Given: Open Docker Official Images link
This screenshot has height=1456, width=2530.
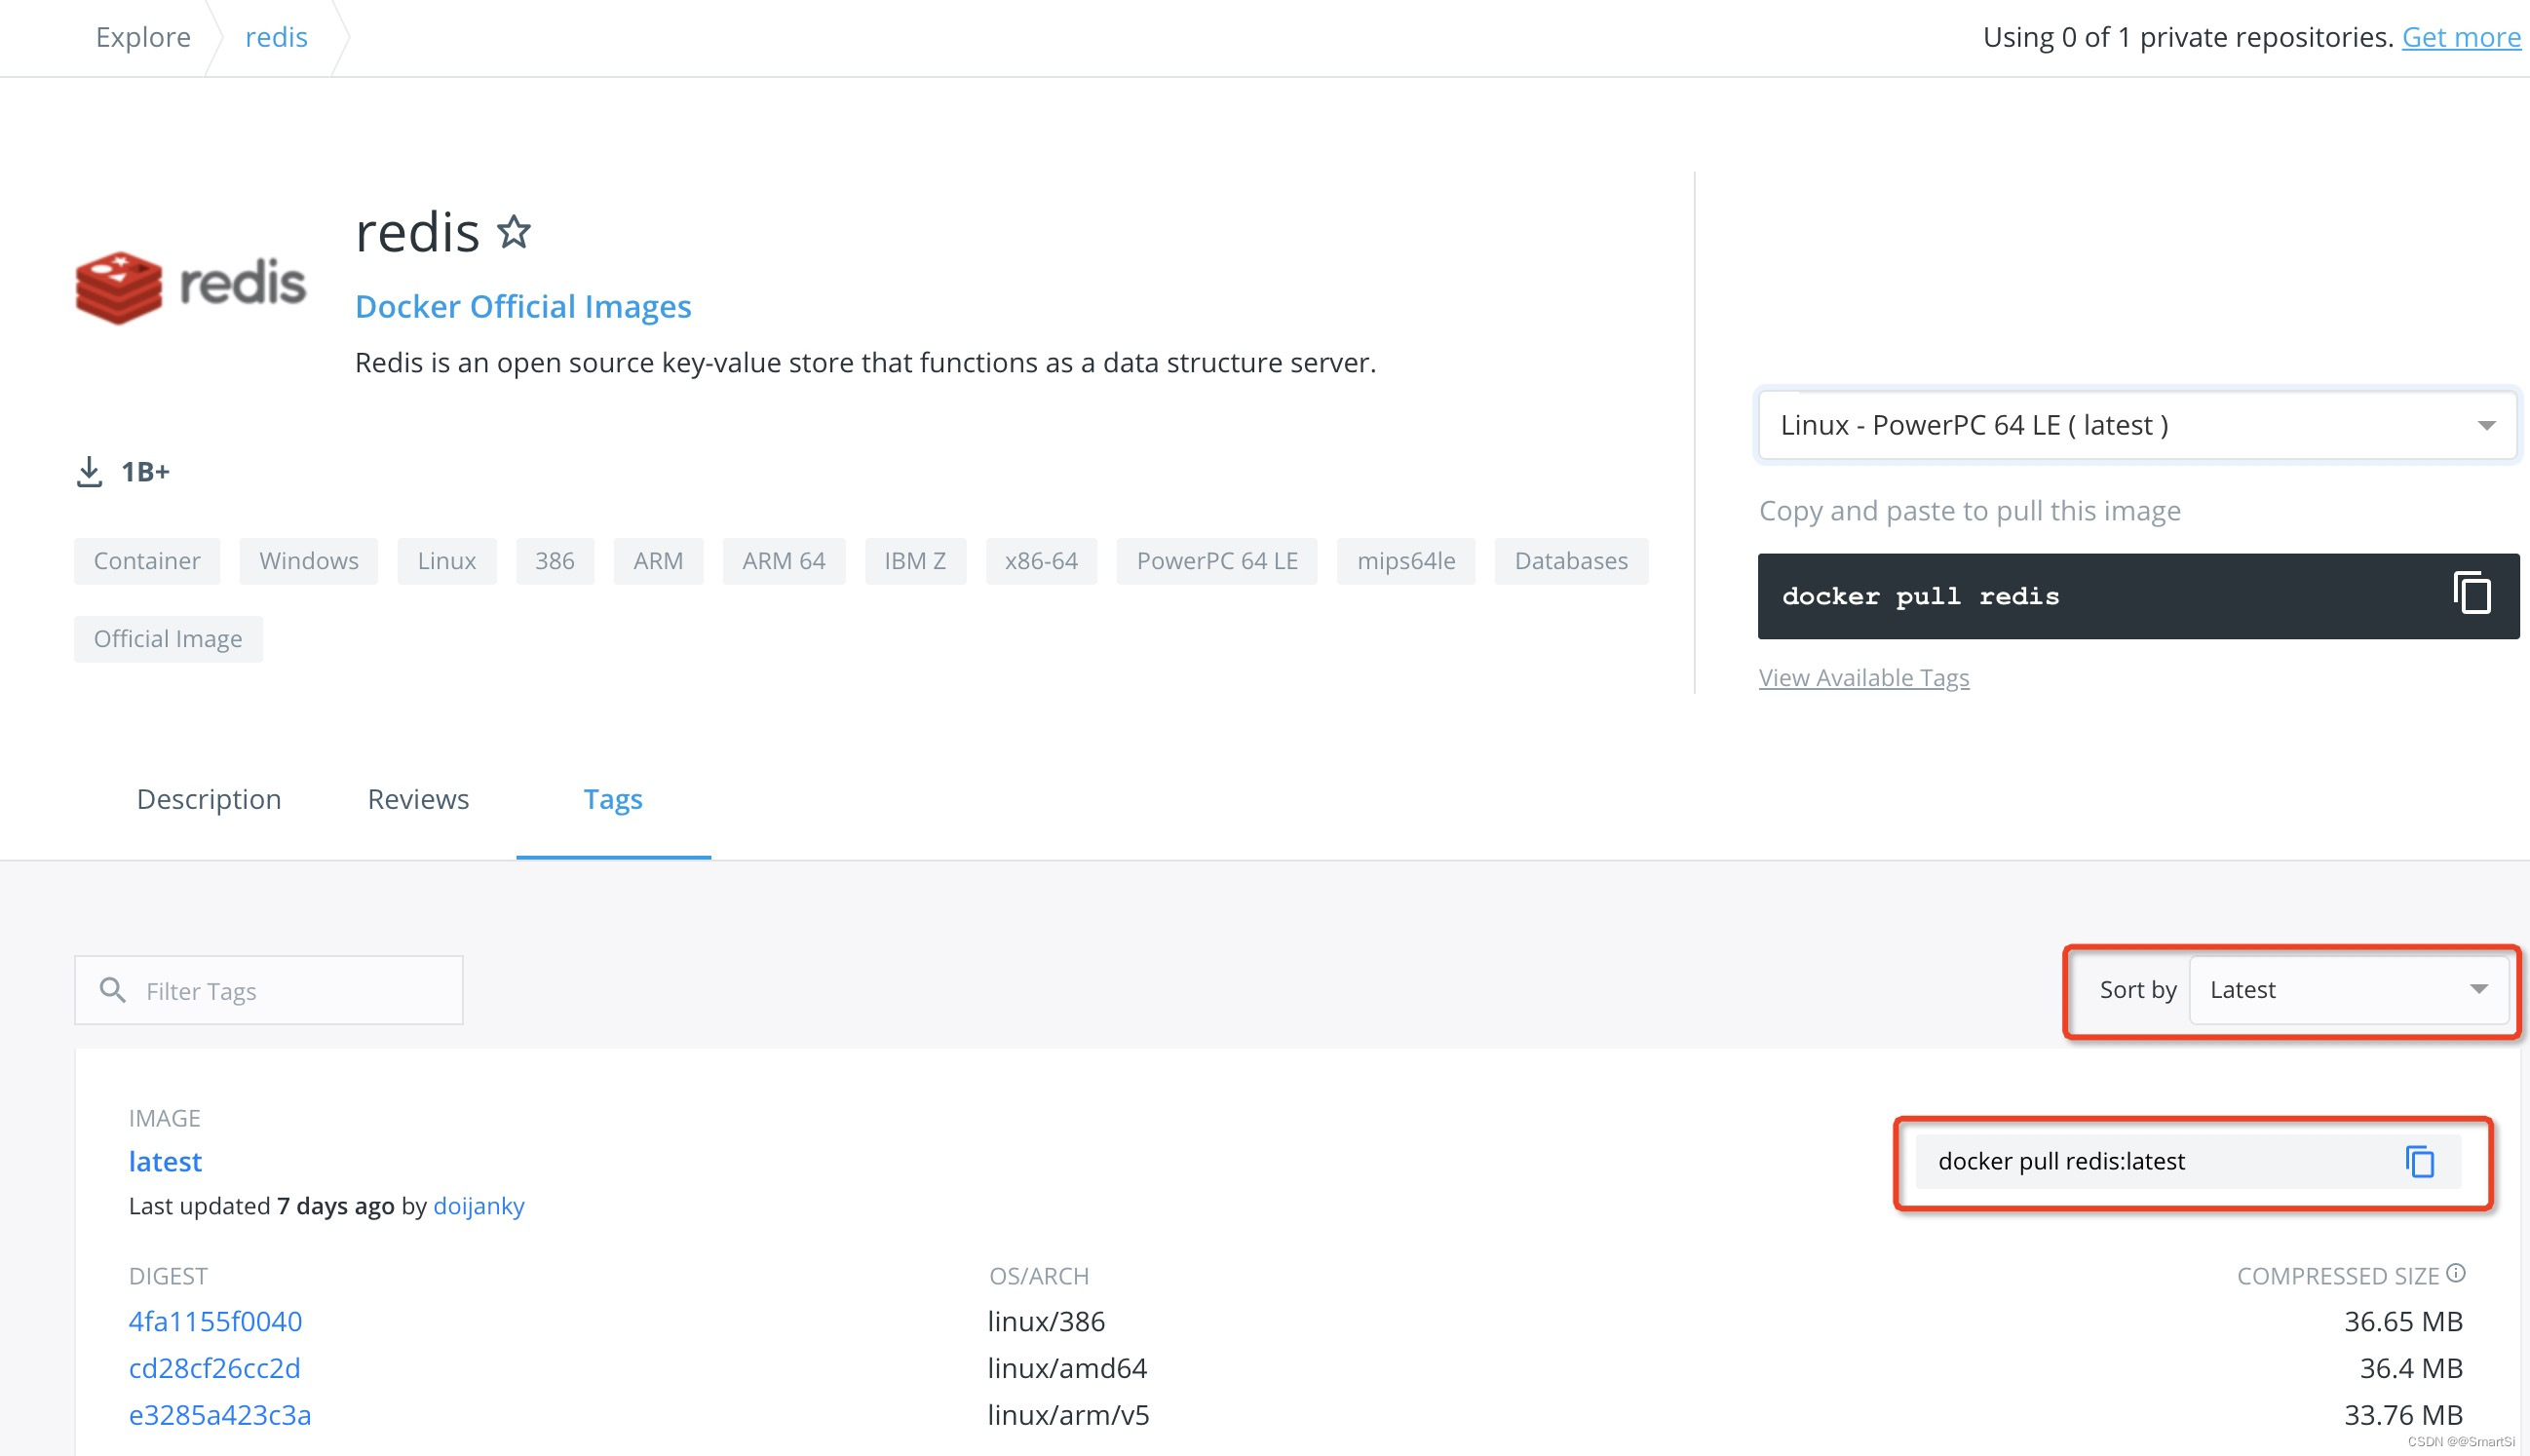Looking at the screenshot, I should pos(522,306).
